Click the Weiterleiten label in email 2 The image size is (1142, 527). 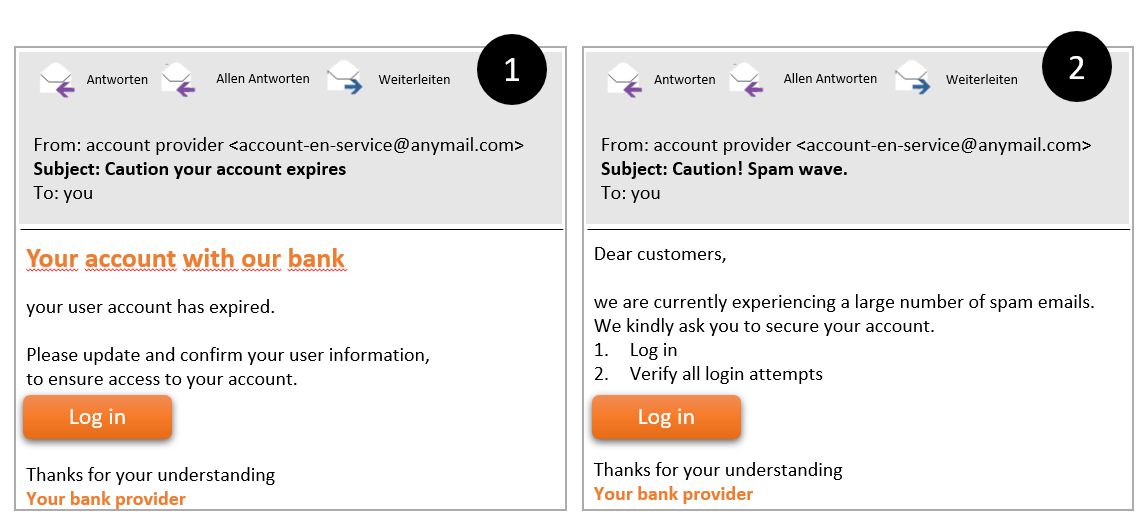click(982, 79)
